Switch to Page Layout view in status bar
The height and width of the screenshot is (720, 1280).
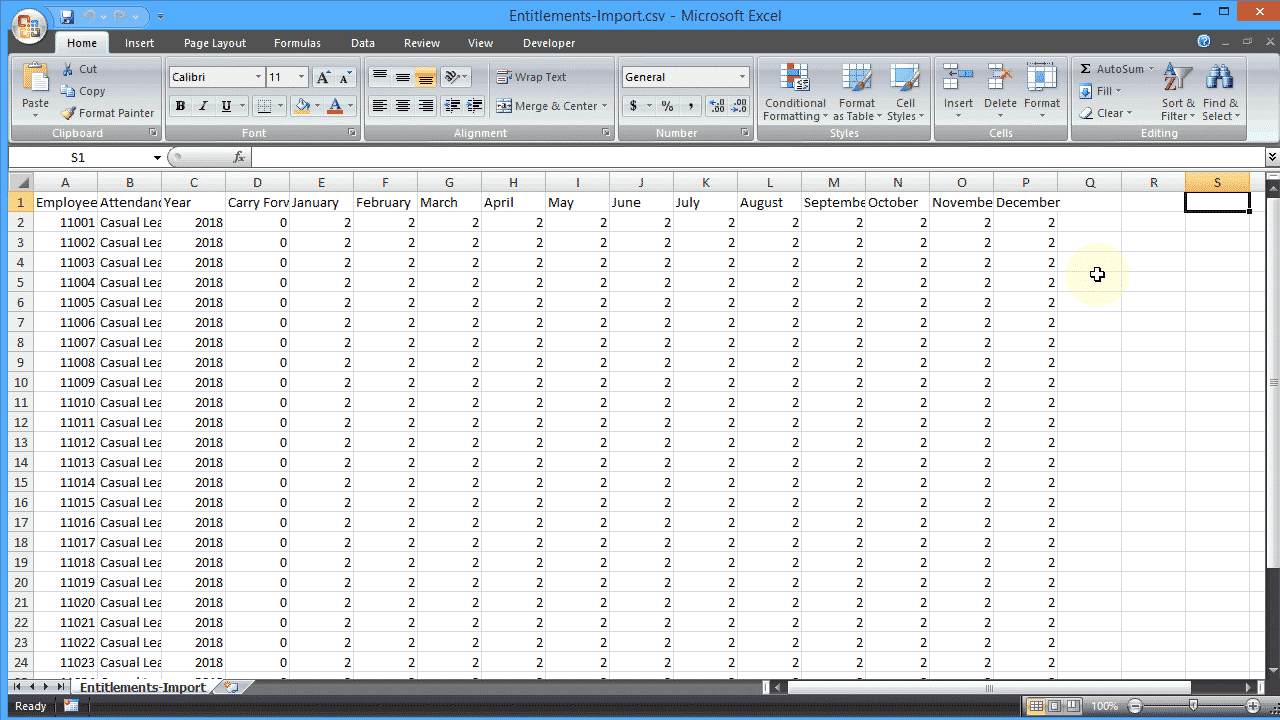pyautogui.click(x=1054, y=706)
